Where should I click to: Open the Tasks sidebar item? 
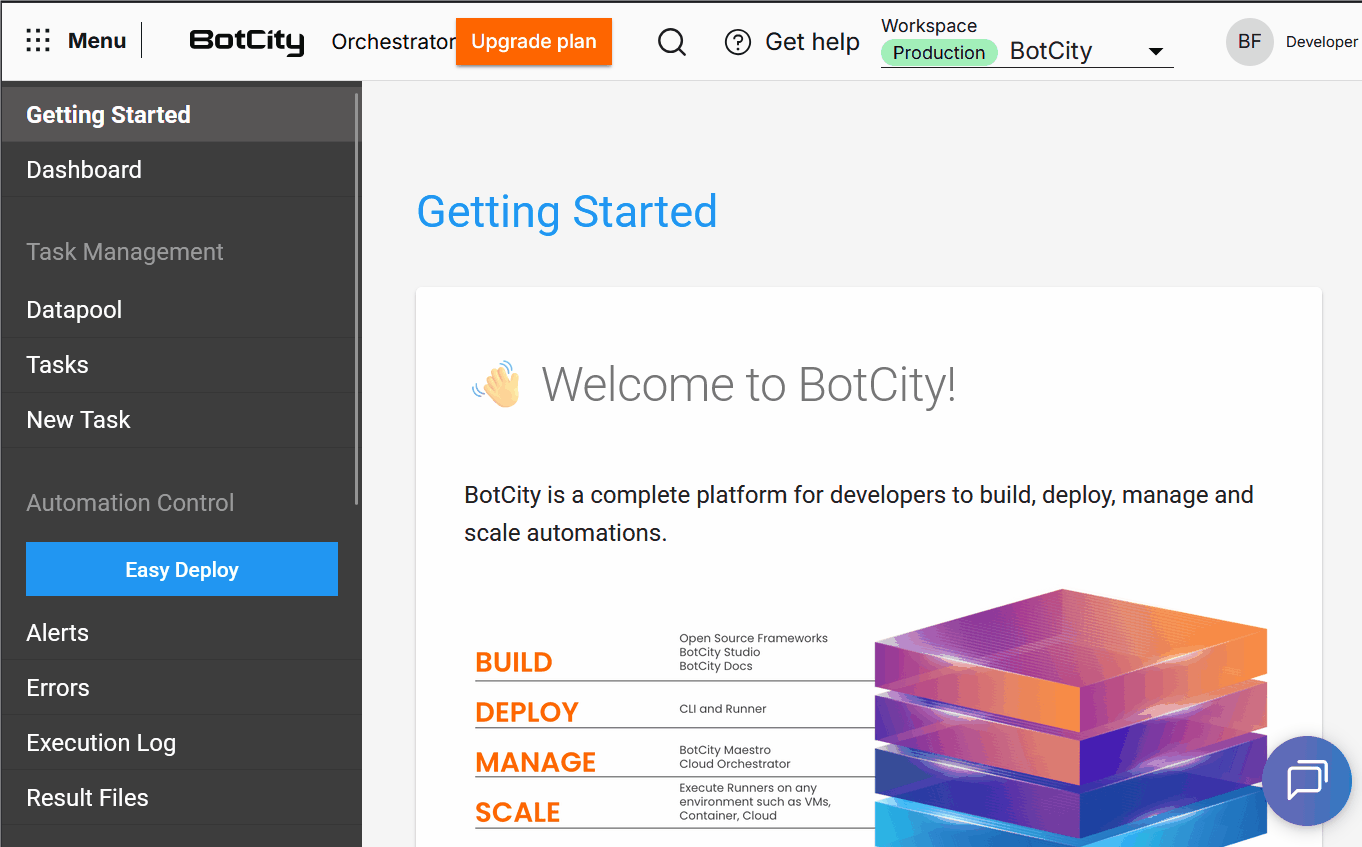58,365
